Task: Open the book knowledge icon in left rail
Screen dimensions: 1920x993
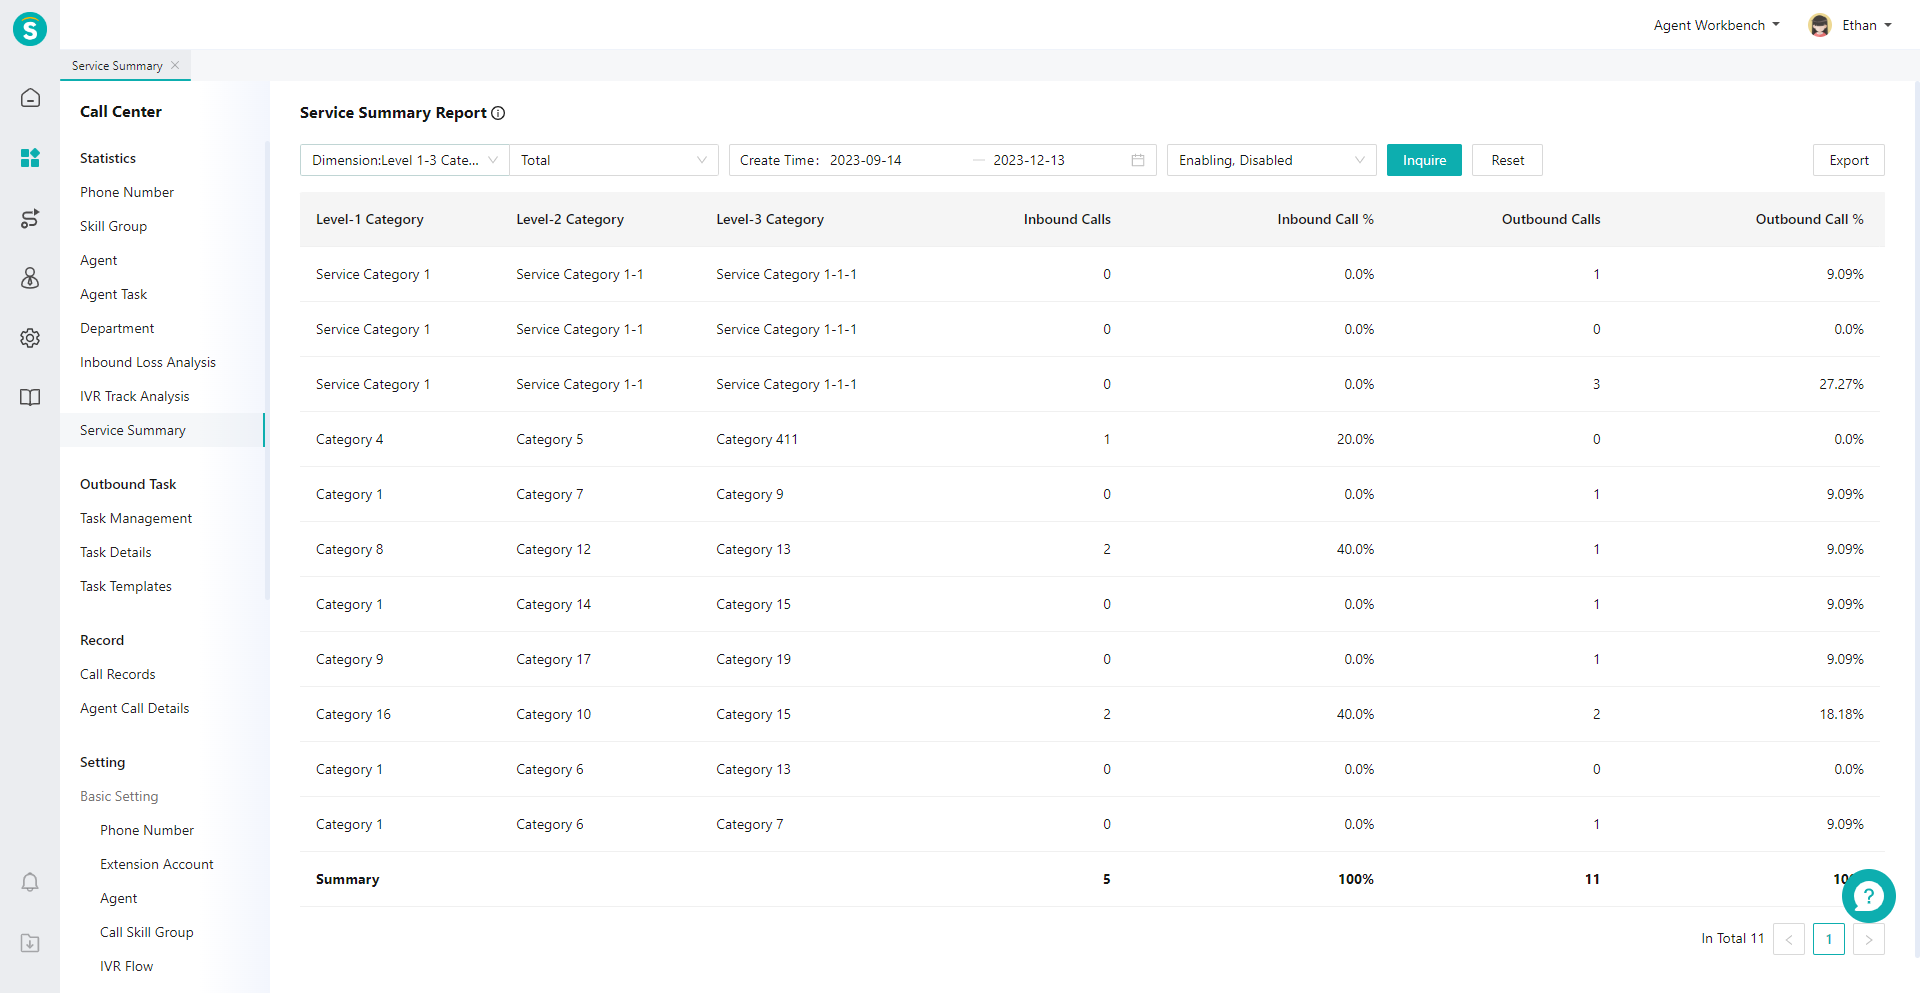Action: pyautogui.click(x=30, y=398)
